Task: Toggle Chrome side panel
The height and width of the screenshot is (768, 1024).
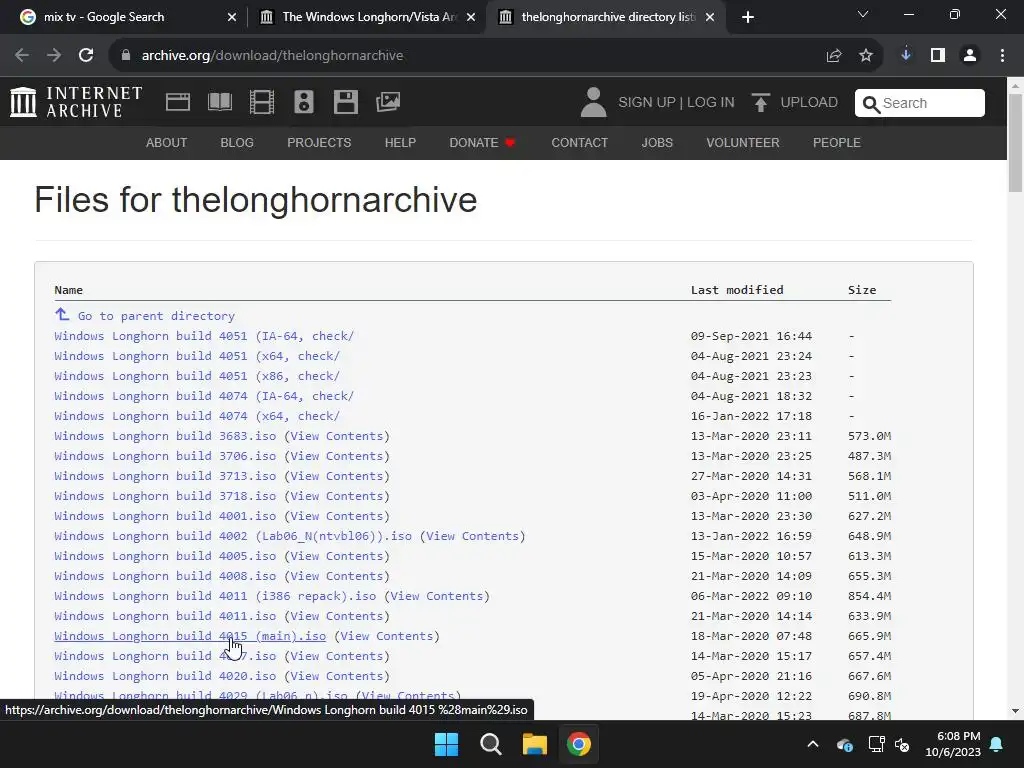Action: tap(938, 56)
